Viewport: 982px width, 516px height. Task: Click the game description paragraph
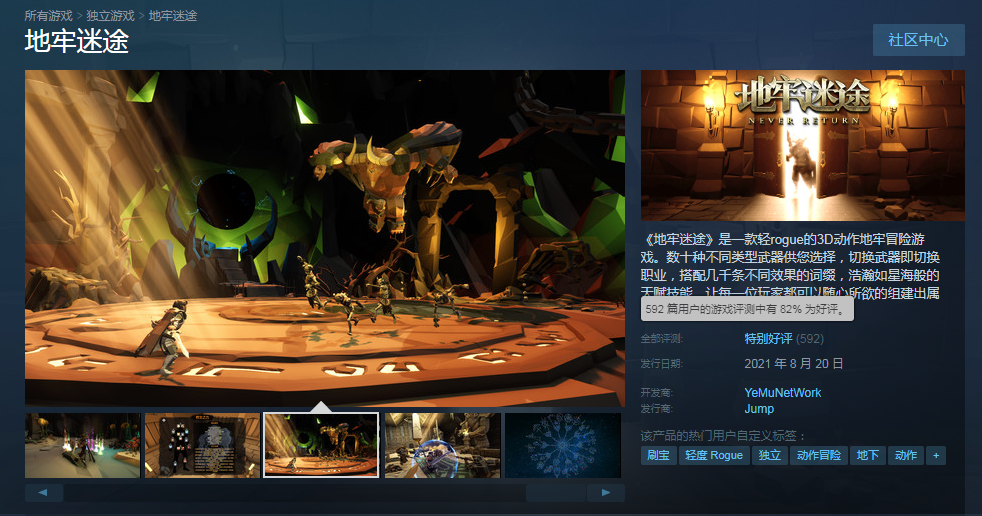point(790,265)
